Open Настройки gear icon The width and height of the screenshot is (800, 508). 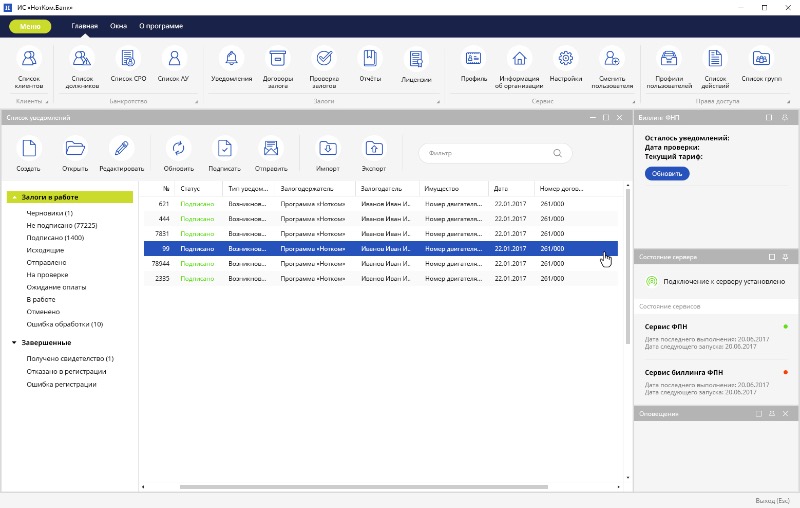click(x=566, y=59)
